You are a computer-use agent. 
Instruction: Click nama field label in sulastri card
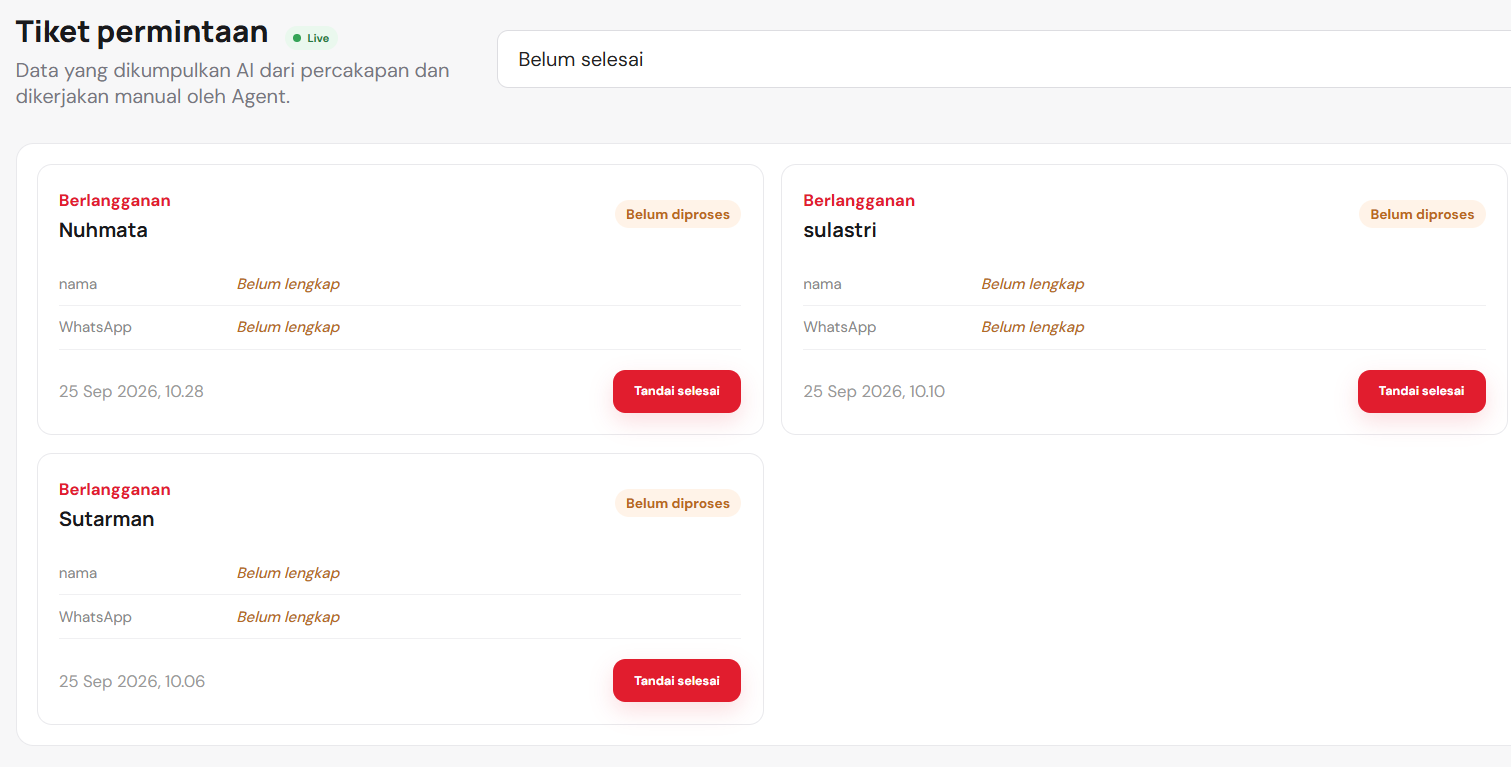coord(822,284)
